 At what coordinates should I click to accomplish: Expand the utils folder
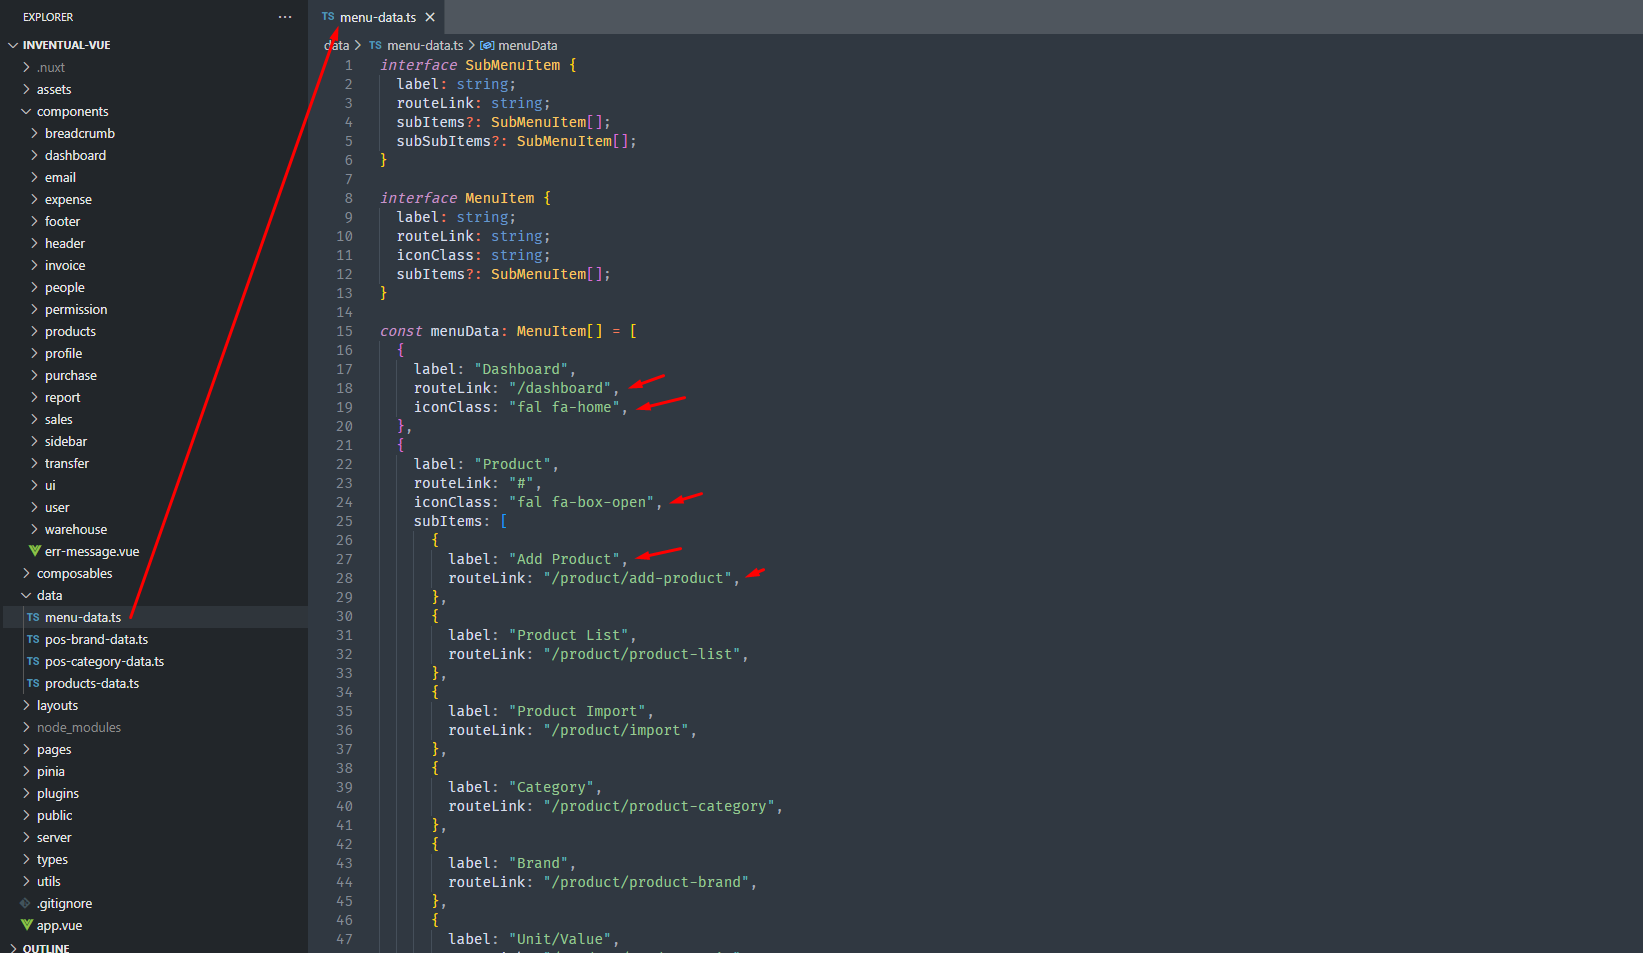click(48, 881)
